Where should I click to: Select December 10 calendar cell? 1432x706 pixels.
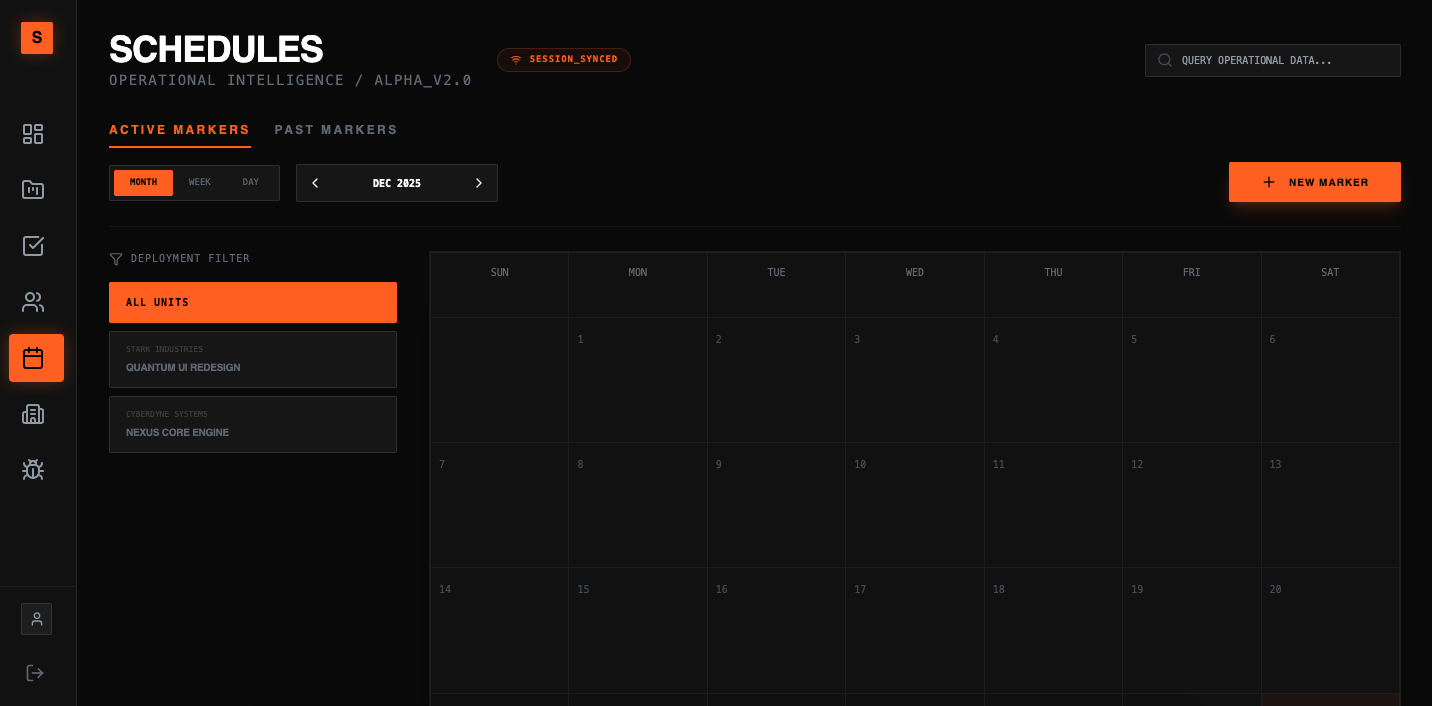click(x=915, y=505)
